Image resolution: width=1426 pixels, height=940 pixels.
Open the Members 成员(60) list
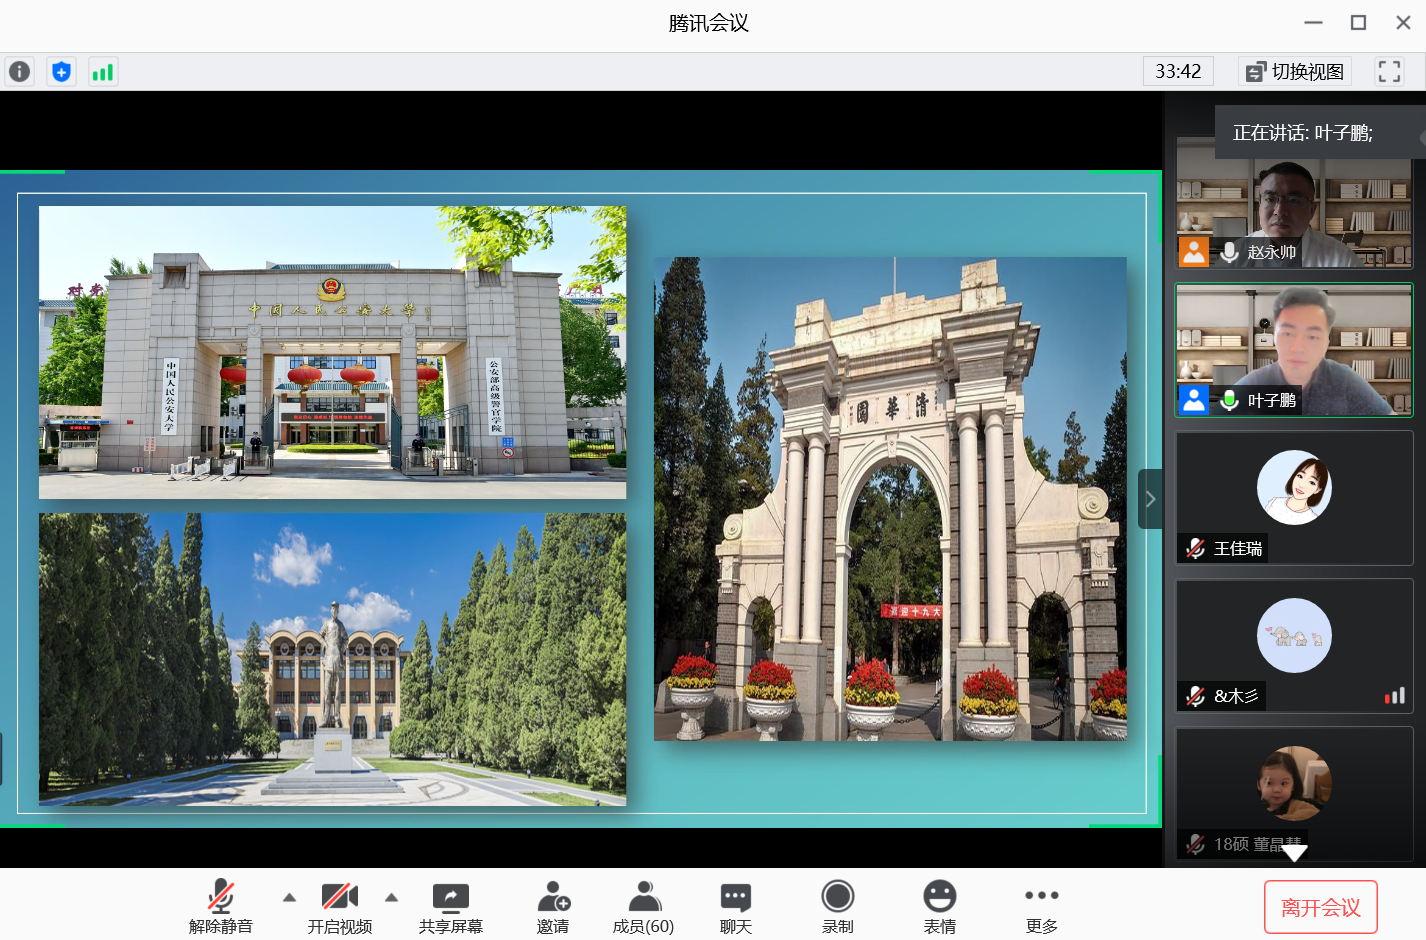pyautogui.click(x=643, y=908)
